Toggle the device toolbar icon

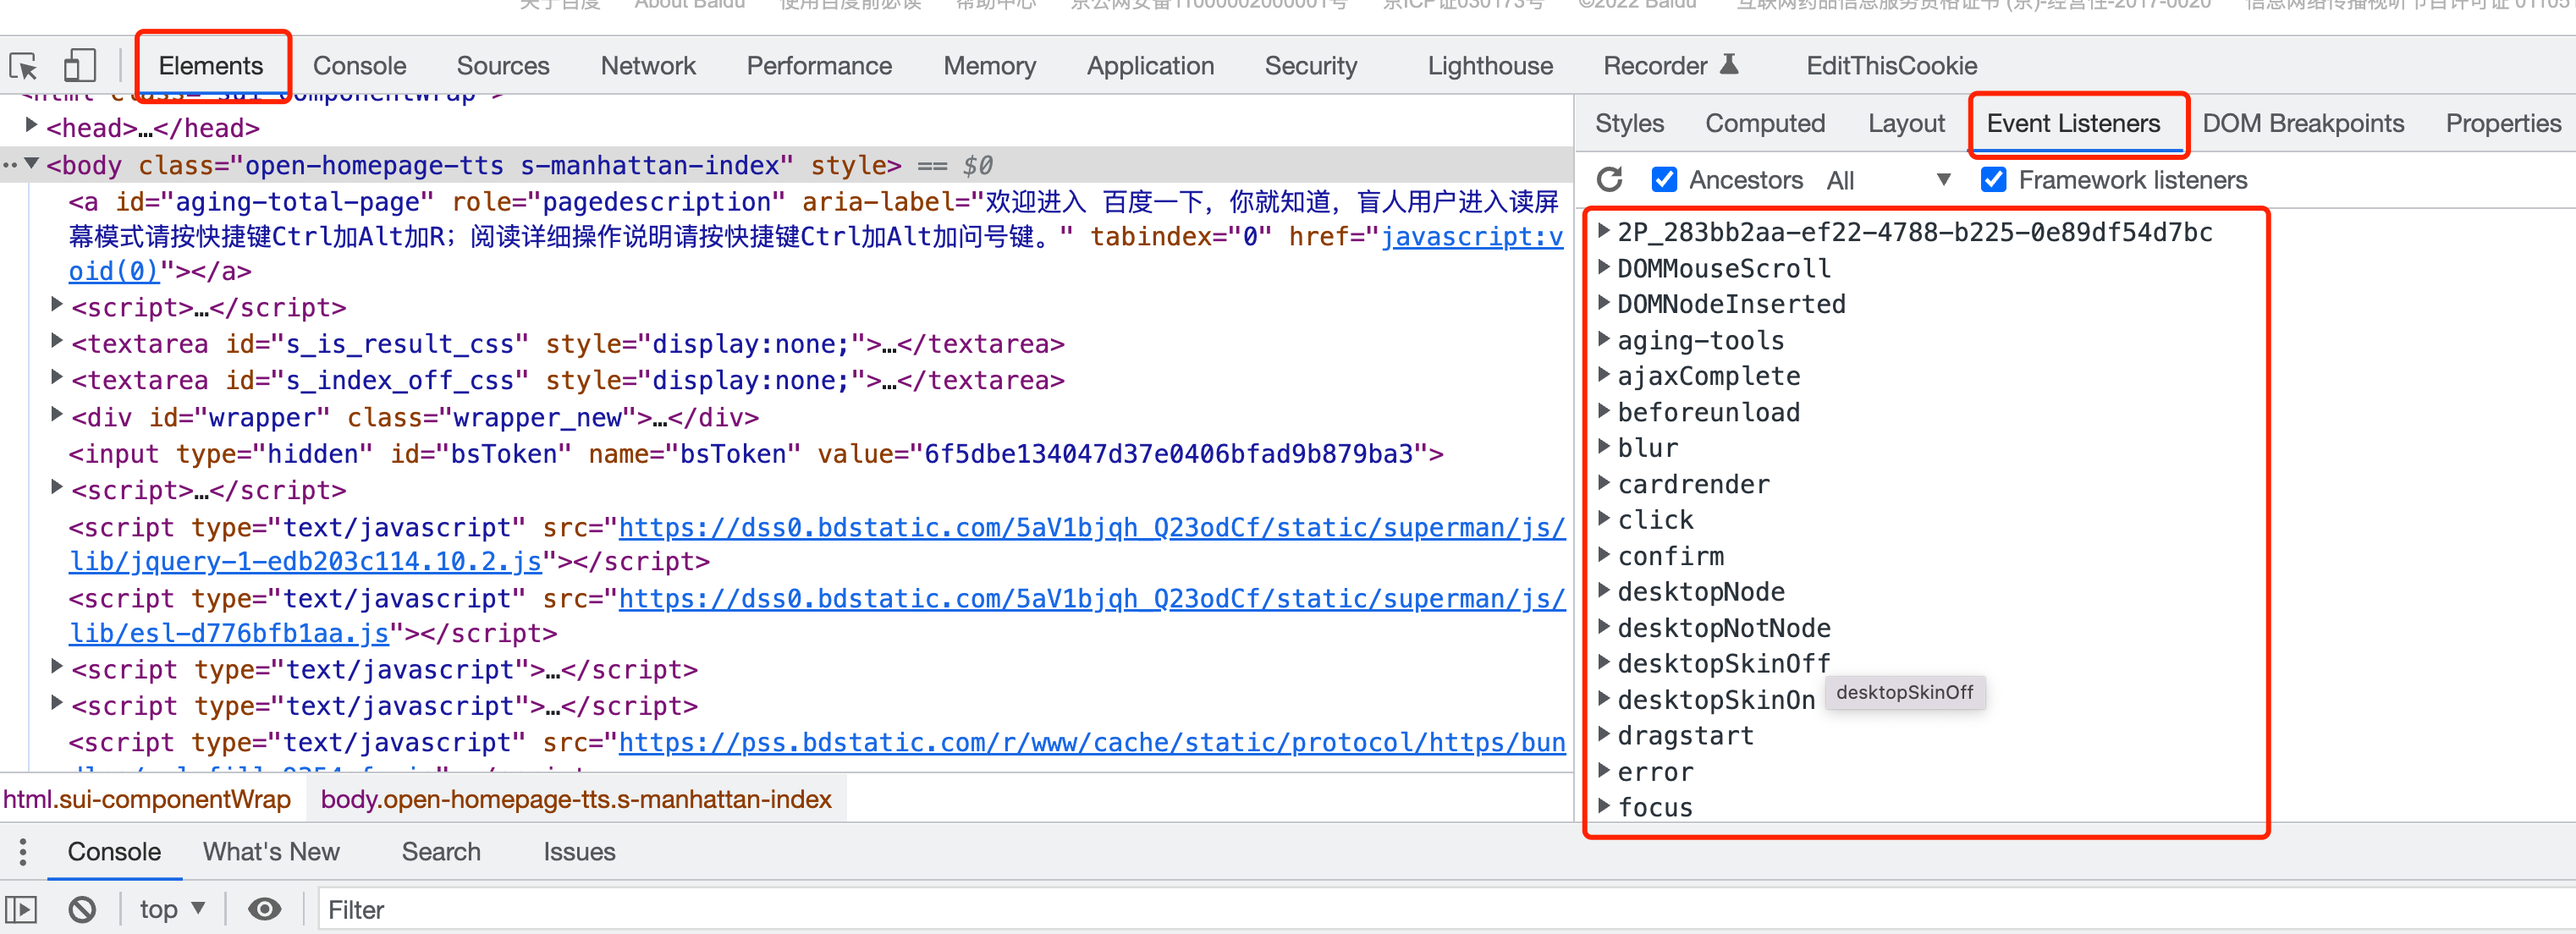pyautogui.click(x=80, y=66)
